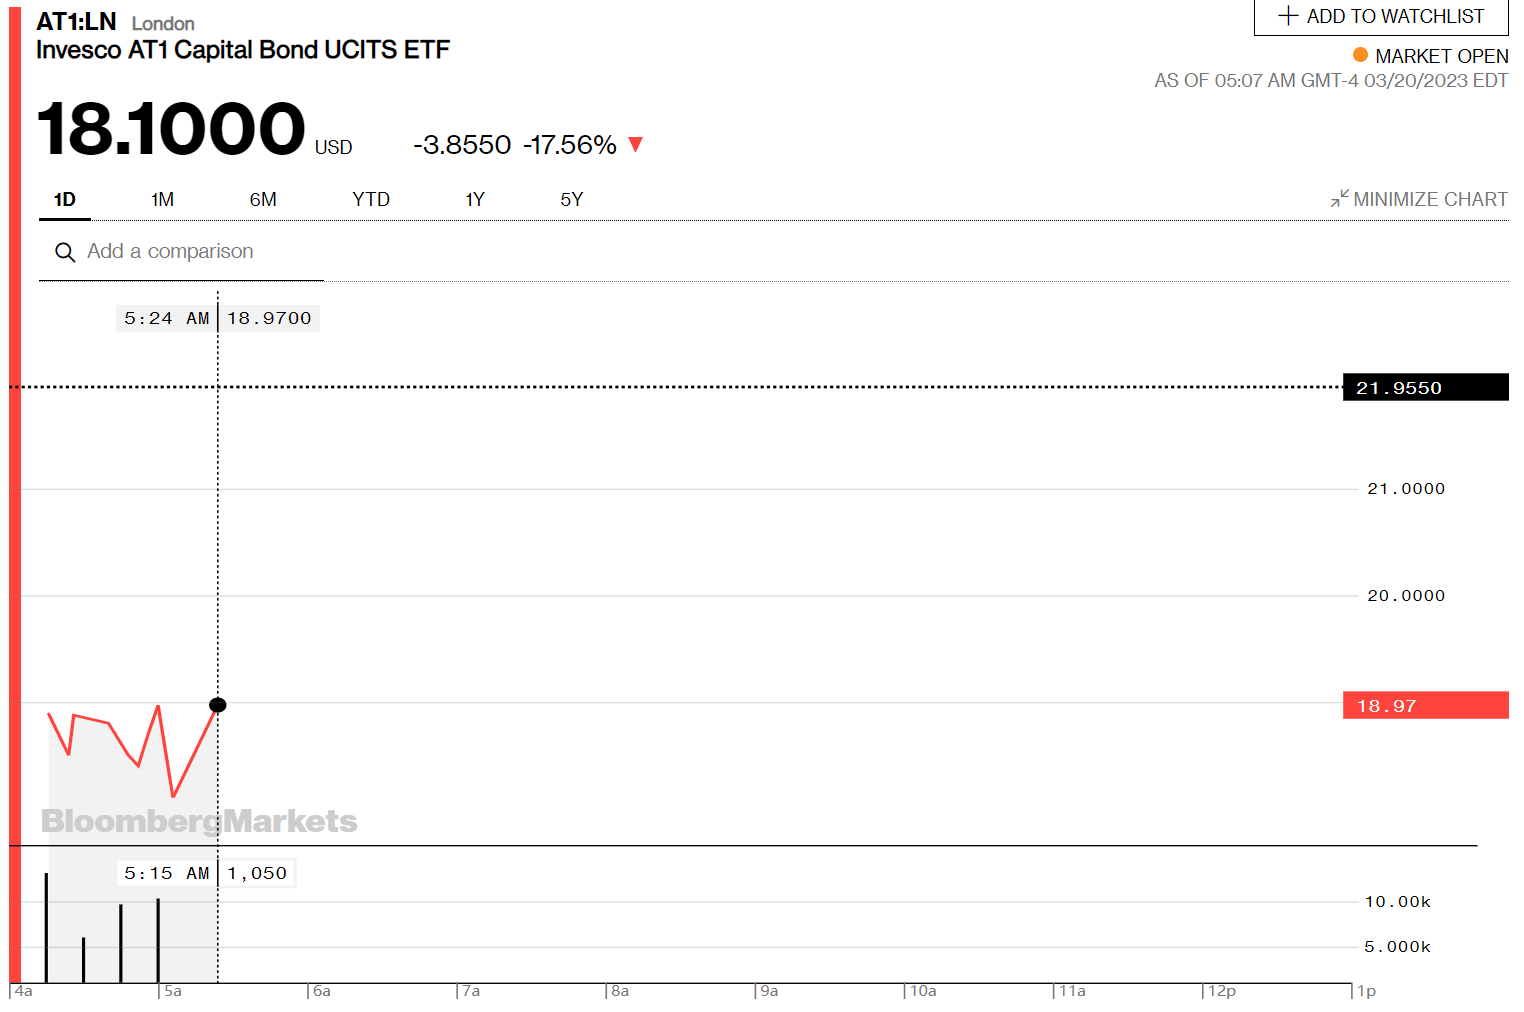Click the magnifying glass search icon
This screenshot has height=1012, width=1524.
65,252
